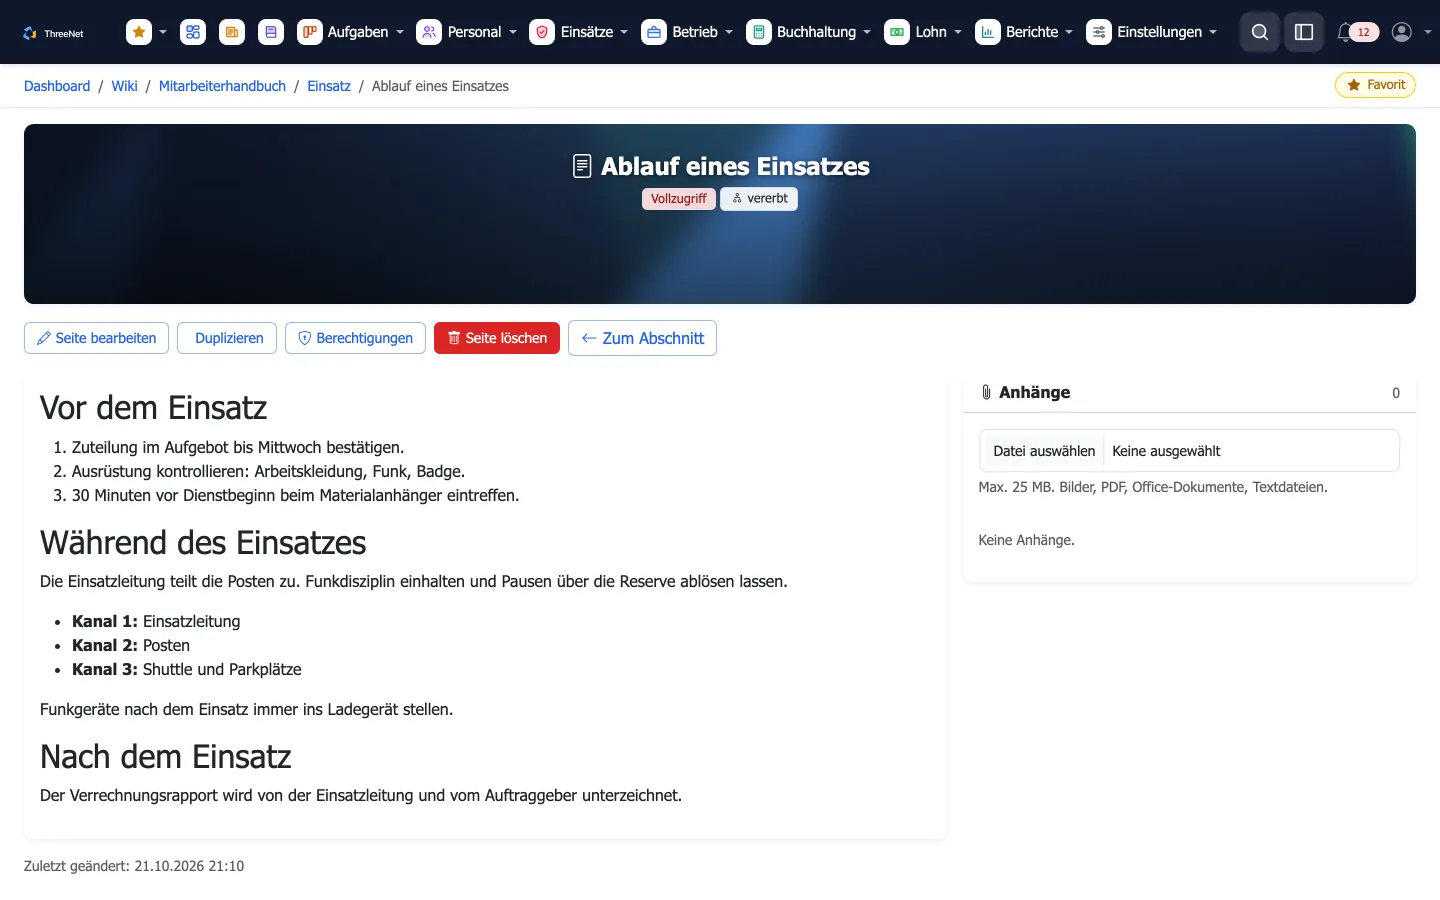Click the Aufgaben board icon

click(x=310, y=32)
